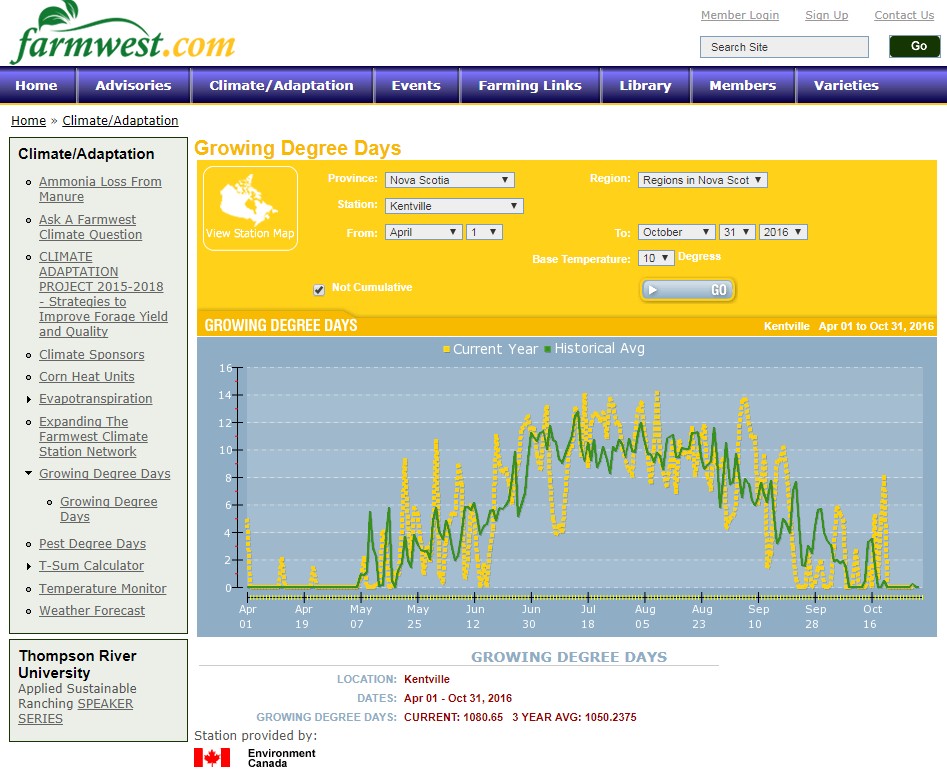Click the green Historical Avg legend swatch
The image size is (947, 784).
(548, 350)
